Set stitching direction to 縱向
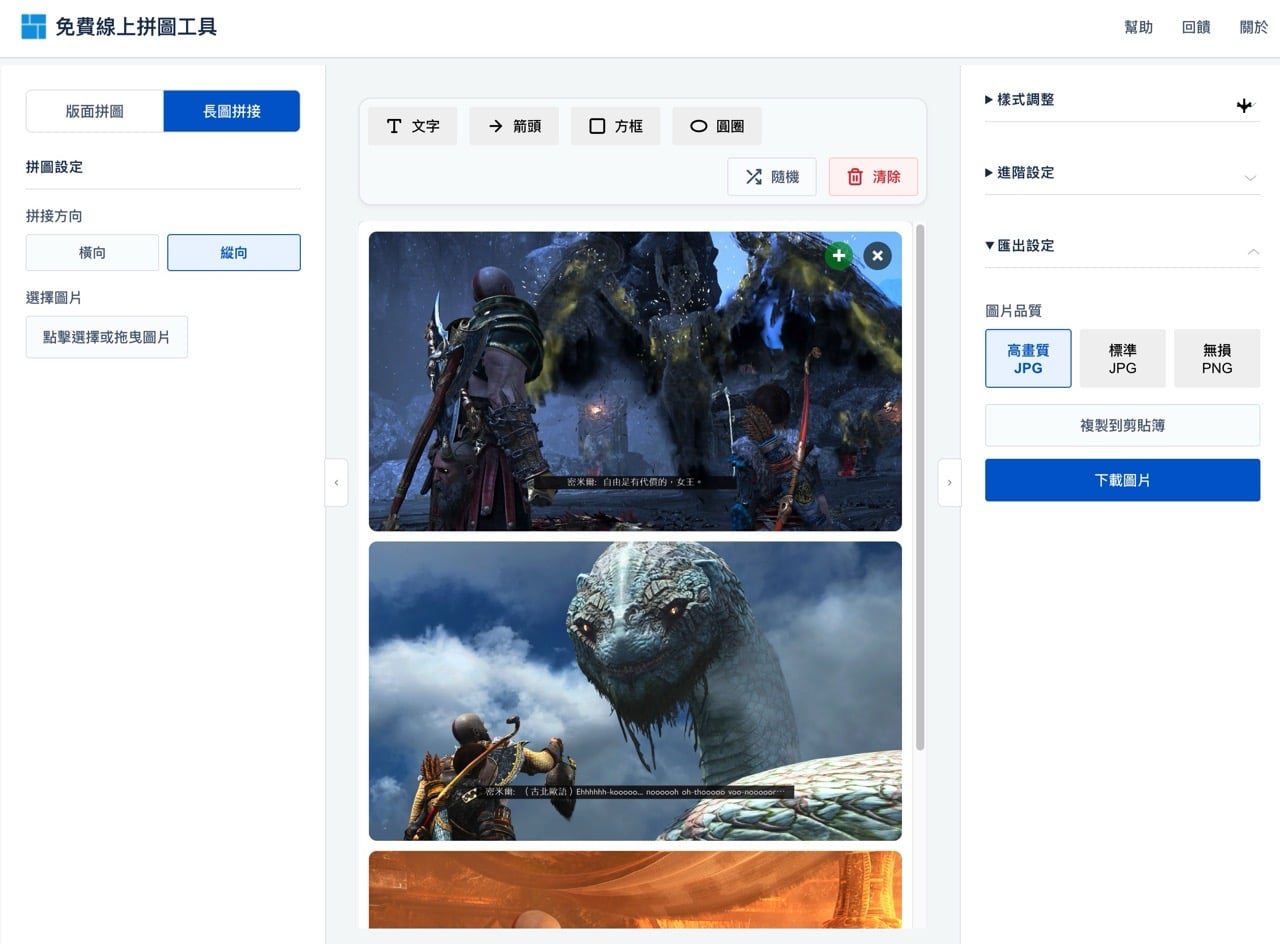 point(234,253)
